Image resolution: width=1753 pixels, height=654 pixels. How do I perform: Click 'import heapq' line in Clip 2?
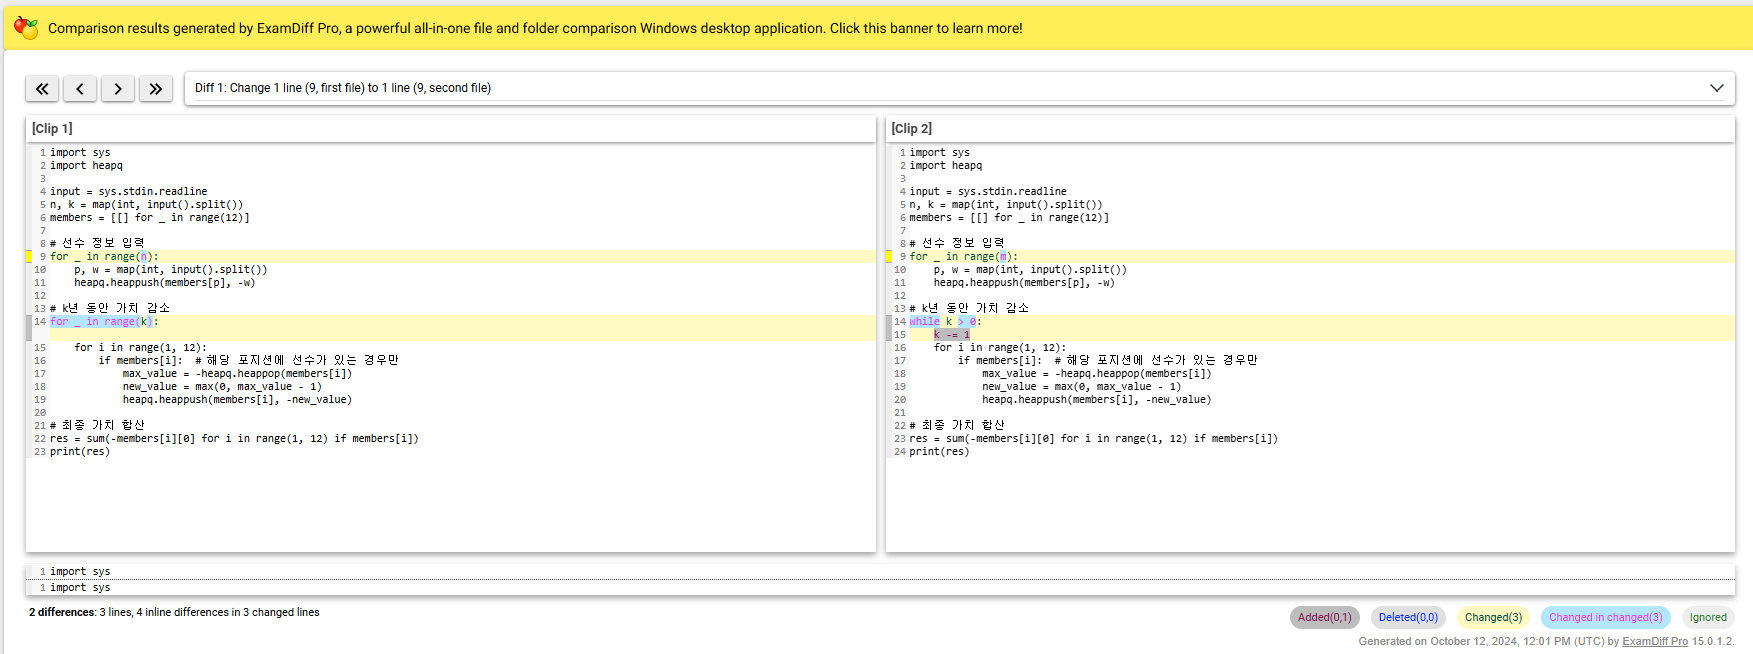(x=945, y=166)
